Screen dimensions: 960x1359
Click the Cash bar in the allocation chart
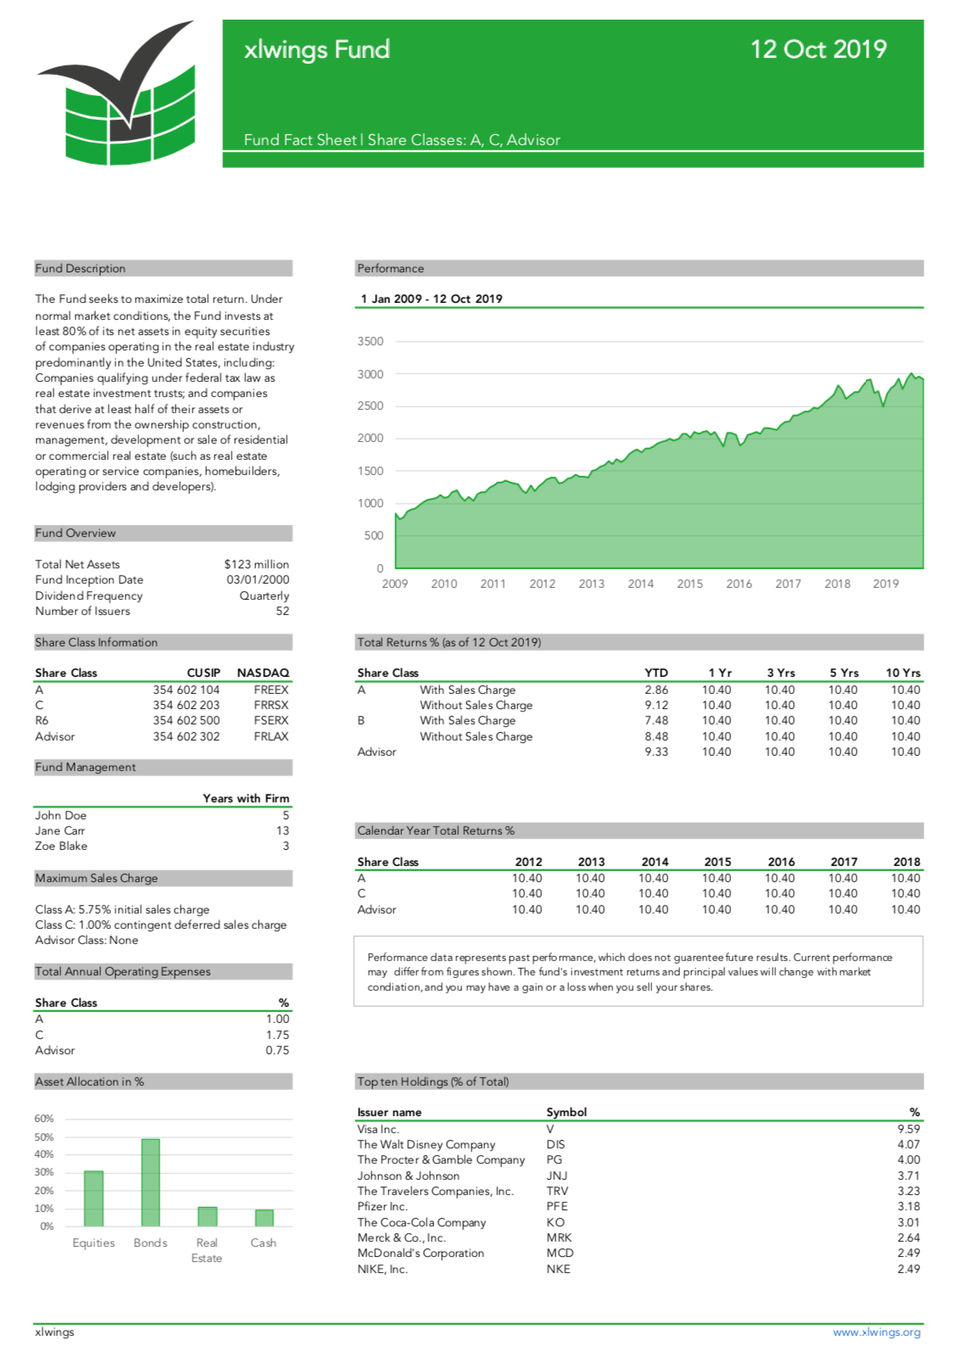264,1218
